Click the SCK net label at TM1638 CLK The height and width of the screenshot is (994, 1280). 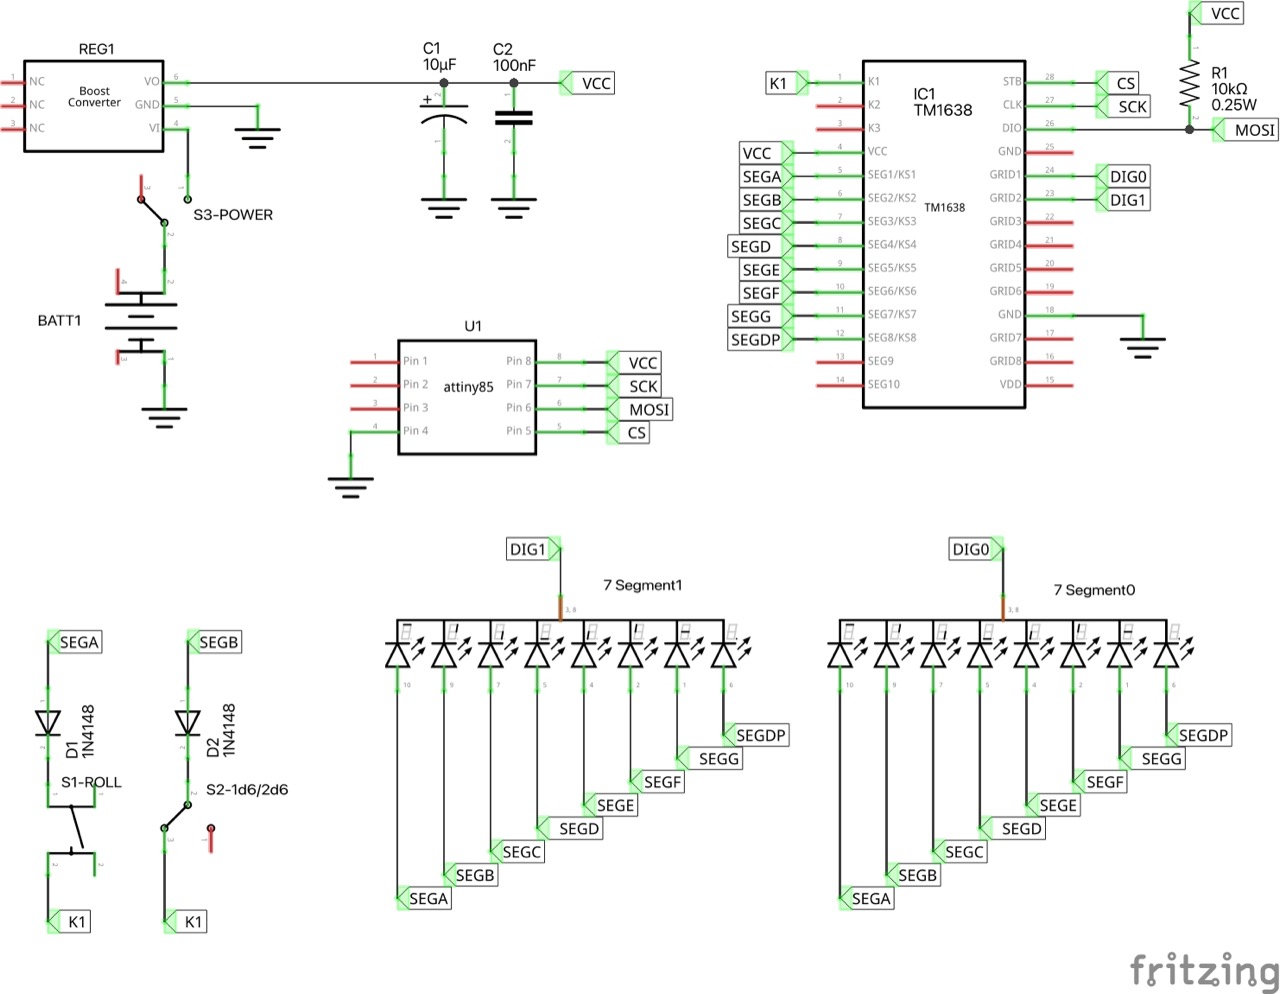[1123, 106]
